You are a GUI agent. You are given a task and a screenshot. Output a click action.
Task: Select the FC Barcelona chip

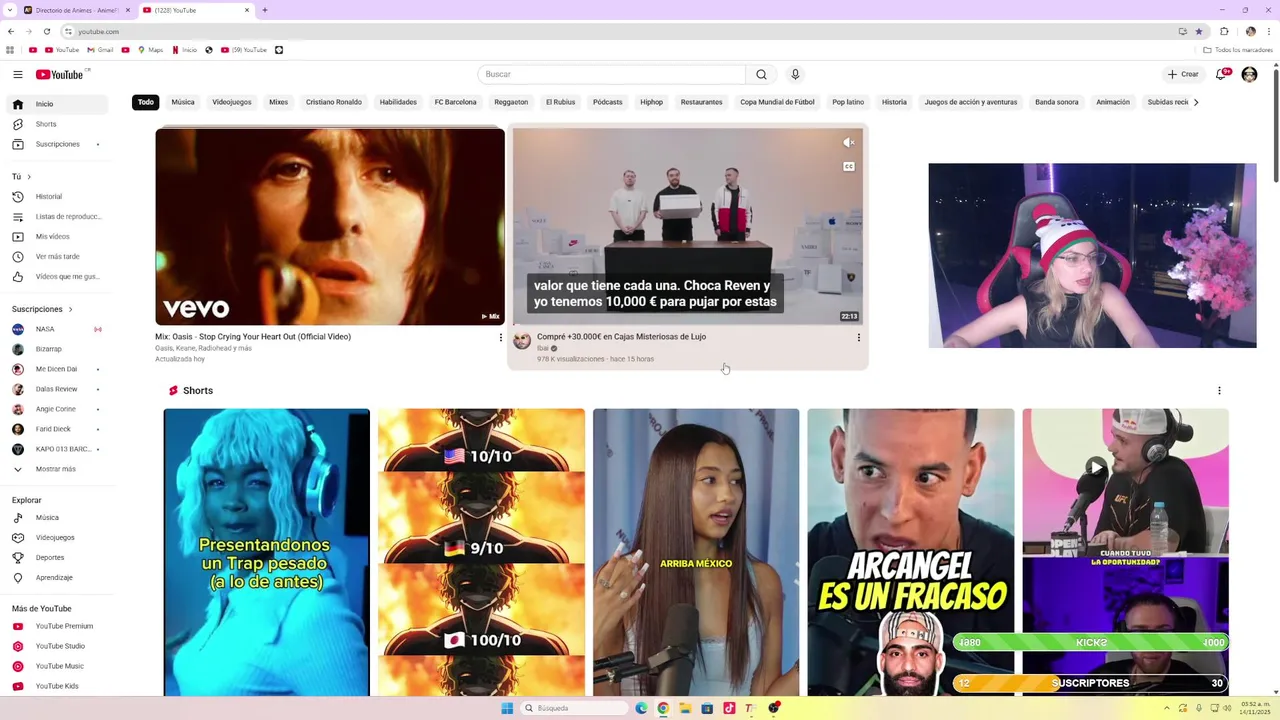tap(455, 102)
